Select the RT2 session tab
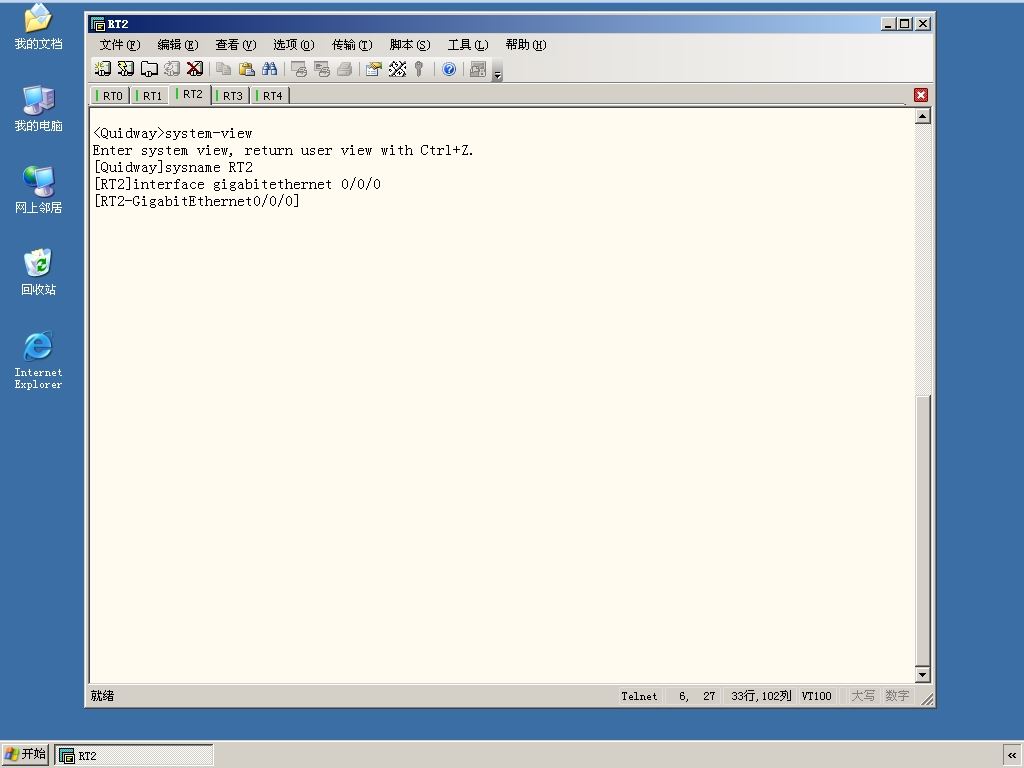 (x=190, y=94)
